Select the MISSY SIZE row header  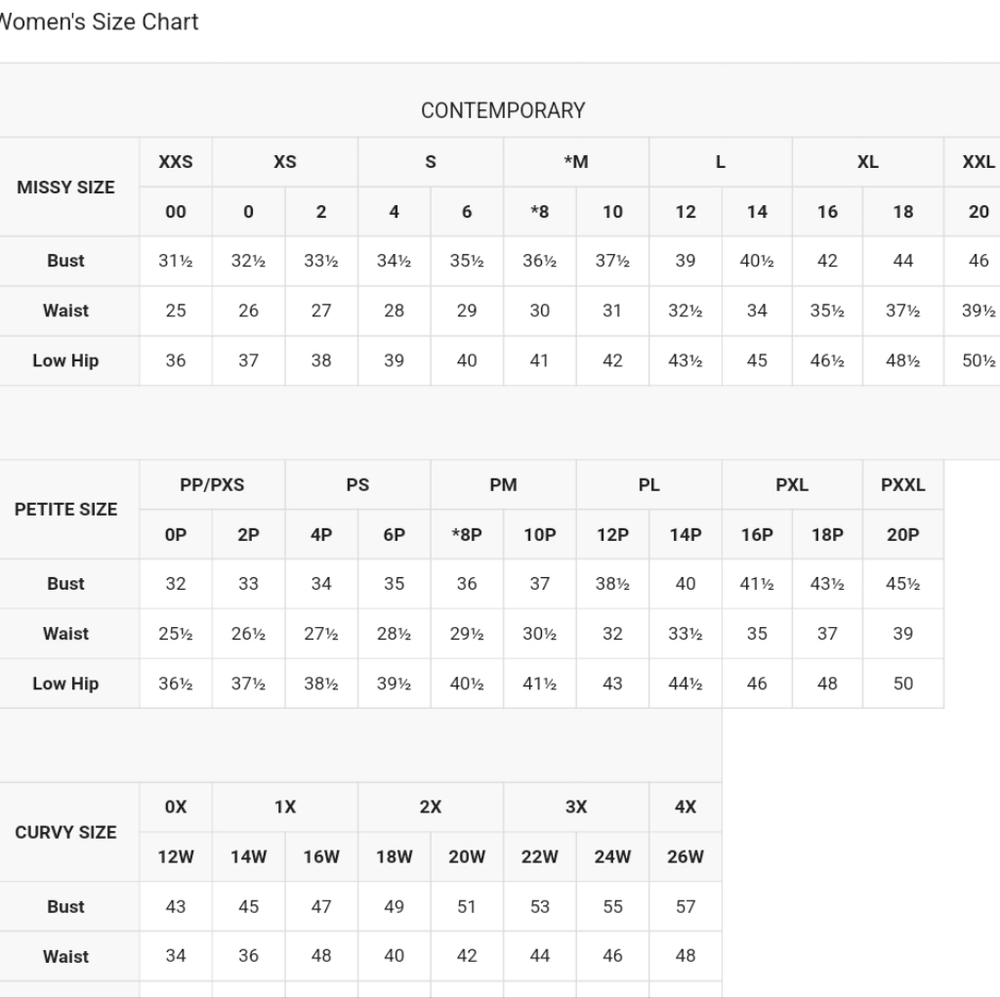(x=66, y=187)
